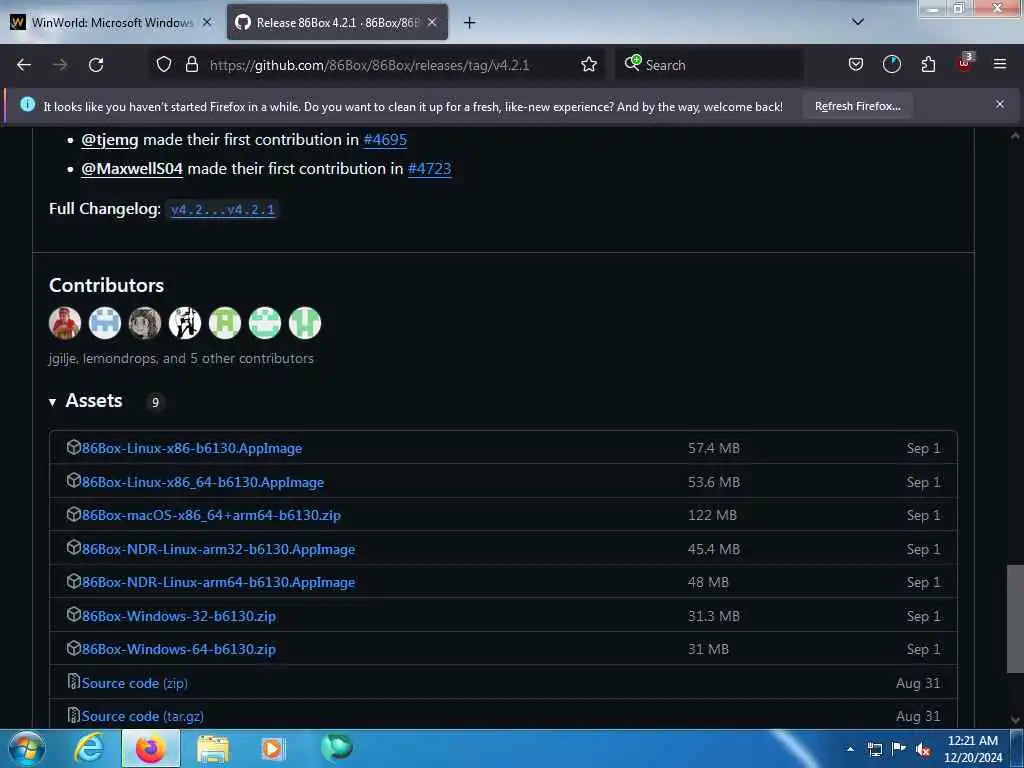
Task: Download 86Box-Linux-x86-b6130.AppImage
Action: tap(192, 449)
